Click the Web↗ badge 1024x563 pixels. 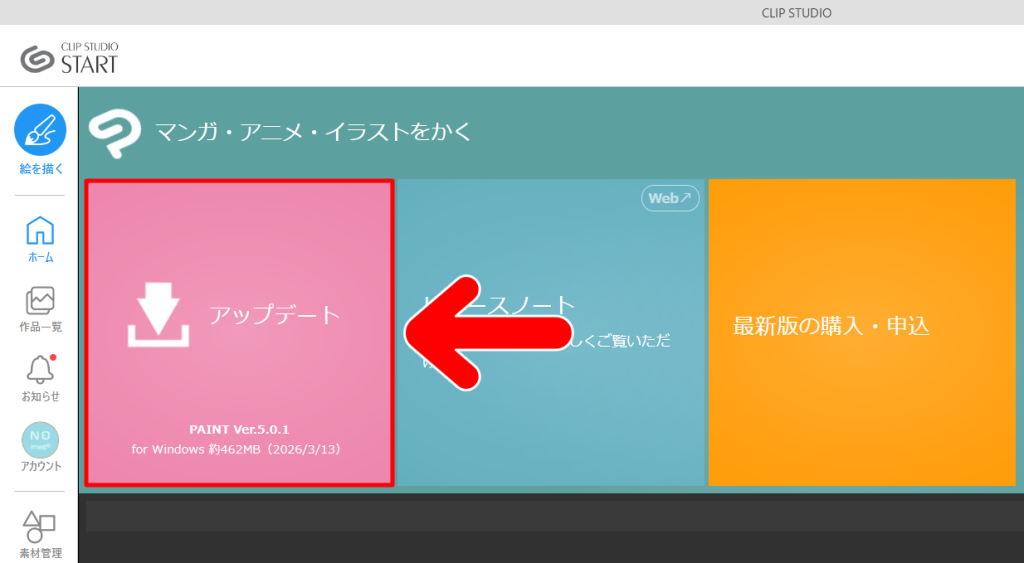pos(670,198)
